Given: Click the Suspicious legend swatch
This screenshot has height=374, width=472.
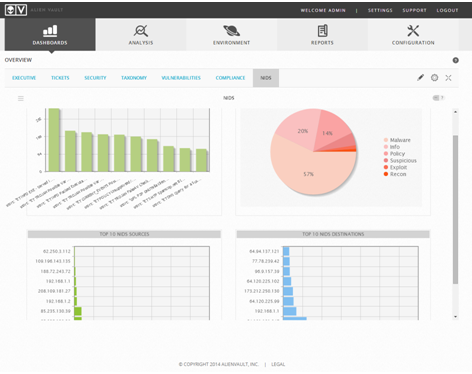Looking at the screenshot, I should tap(386, 160).
